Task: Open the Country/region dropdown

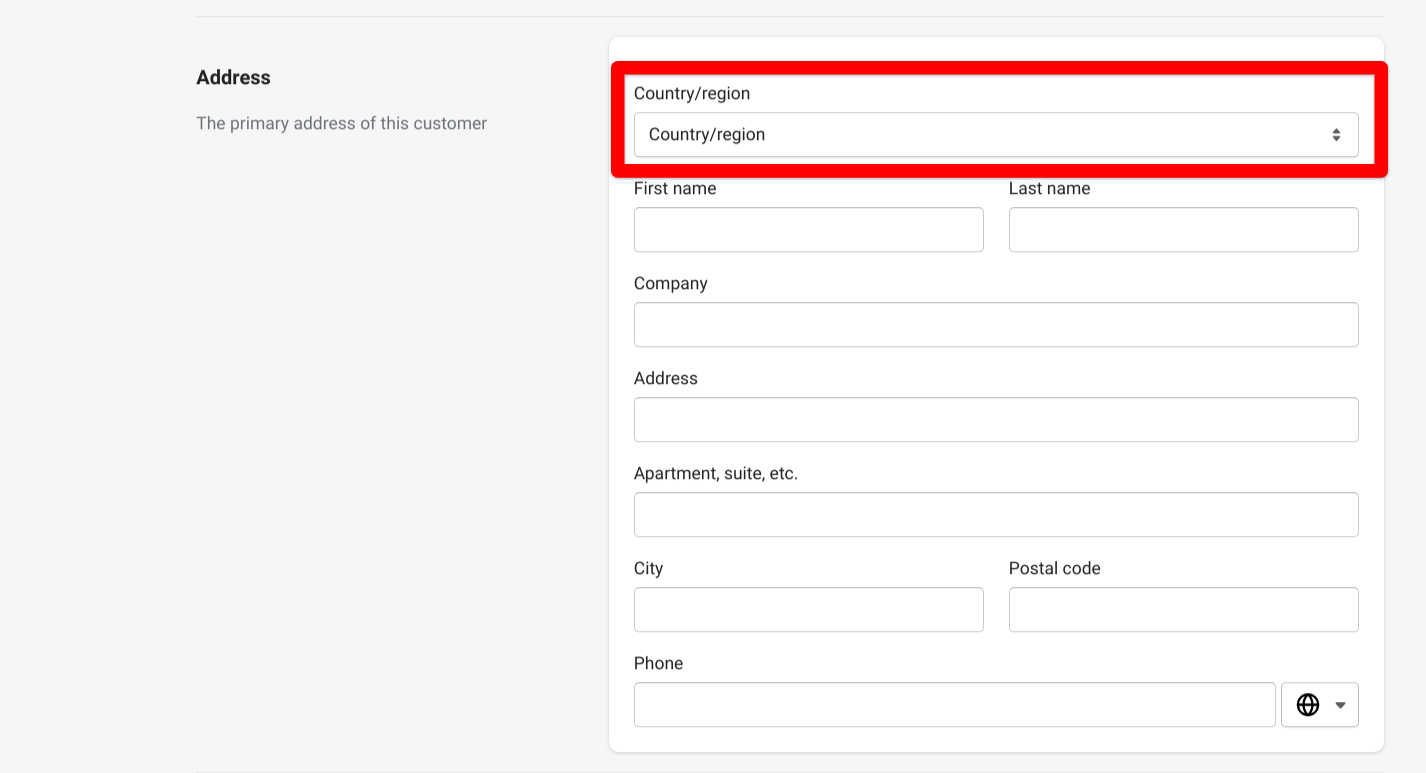Action: coord(995,135)
